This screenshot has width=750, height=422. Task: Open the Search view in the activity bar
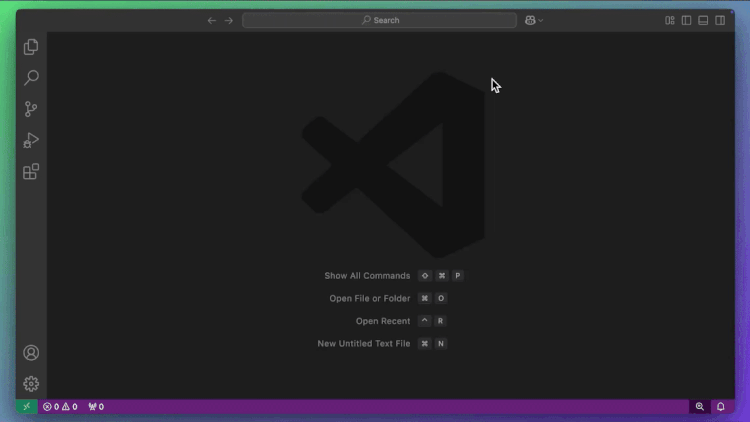click(31, 78)
